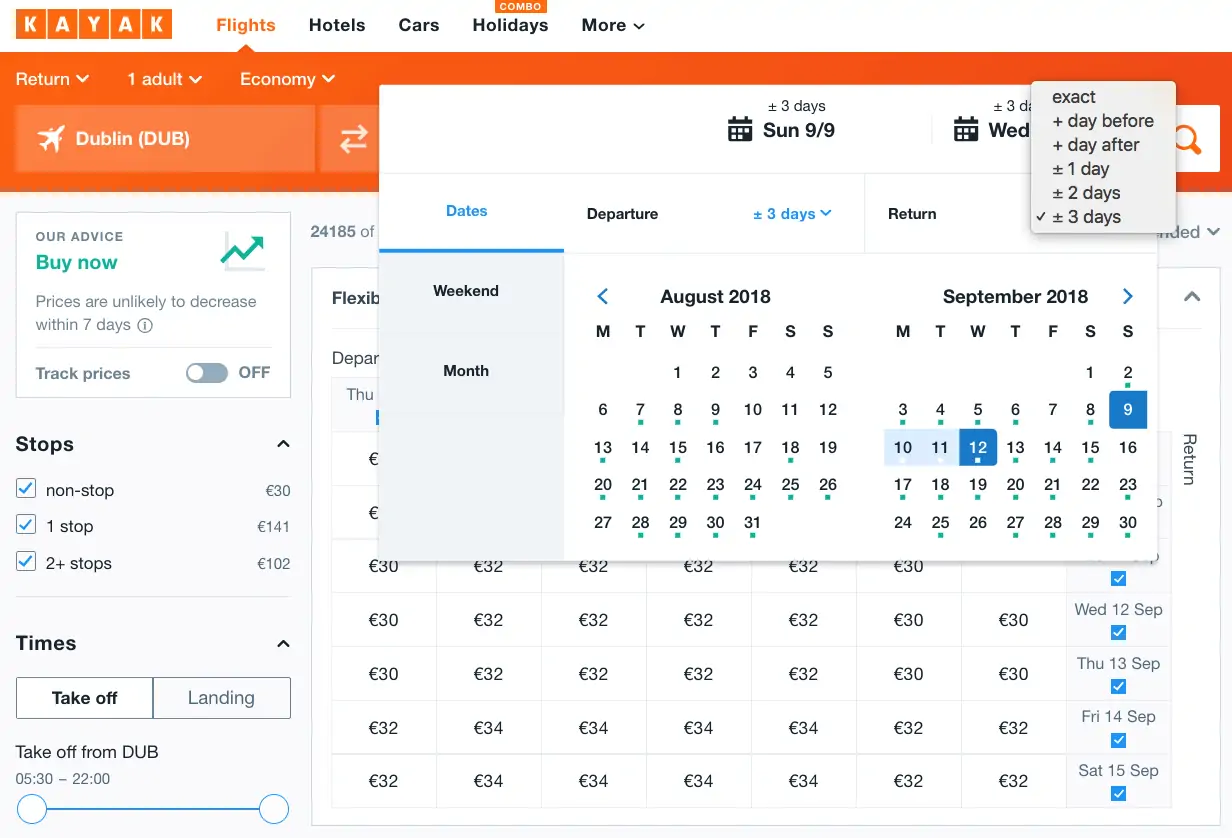This screenshot has width=1232, height=838.
Task: Go to previous month with left arrow
Action: pyautogui.click(x=603, y=297)
